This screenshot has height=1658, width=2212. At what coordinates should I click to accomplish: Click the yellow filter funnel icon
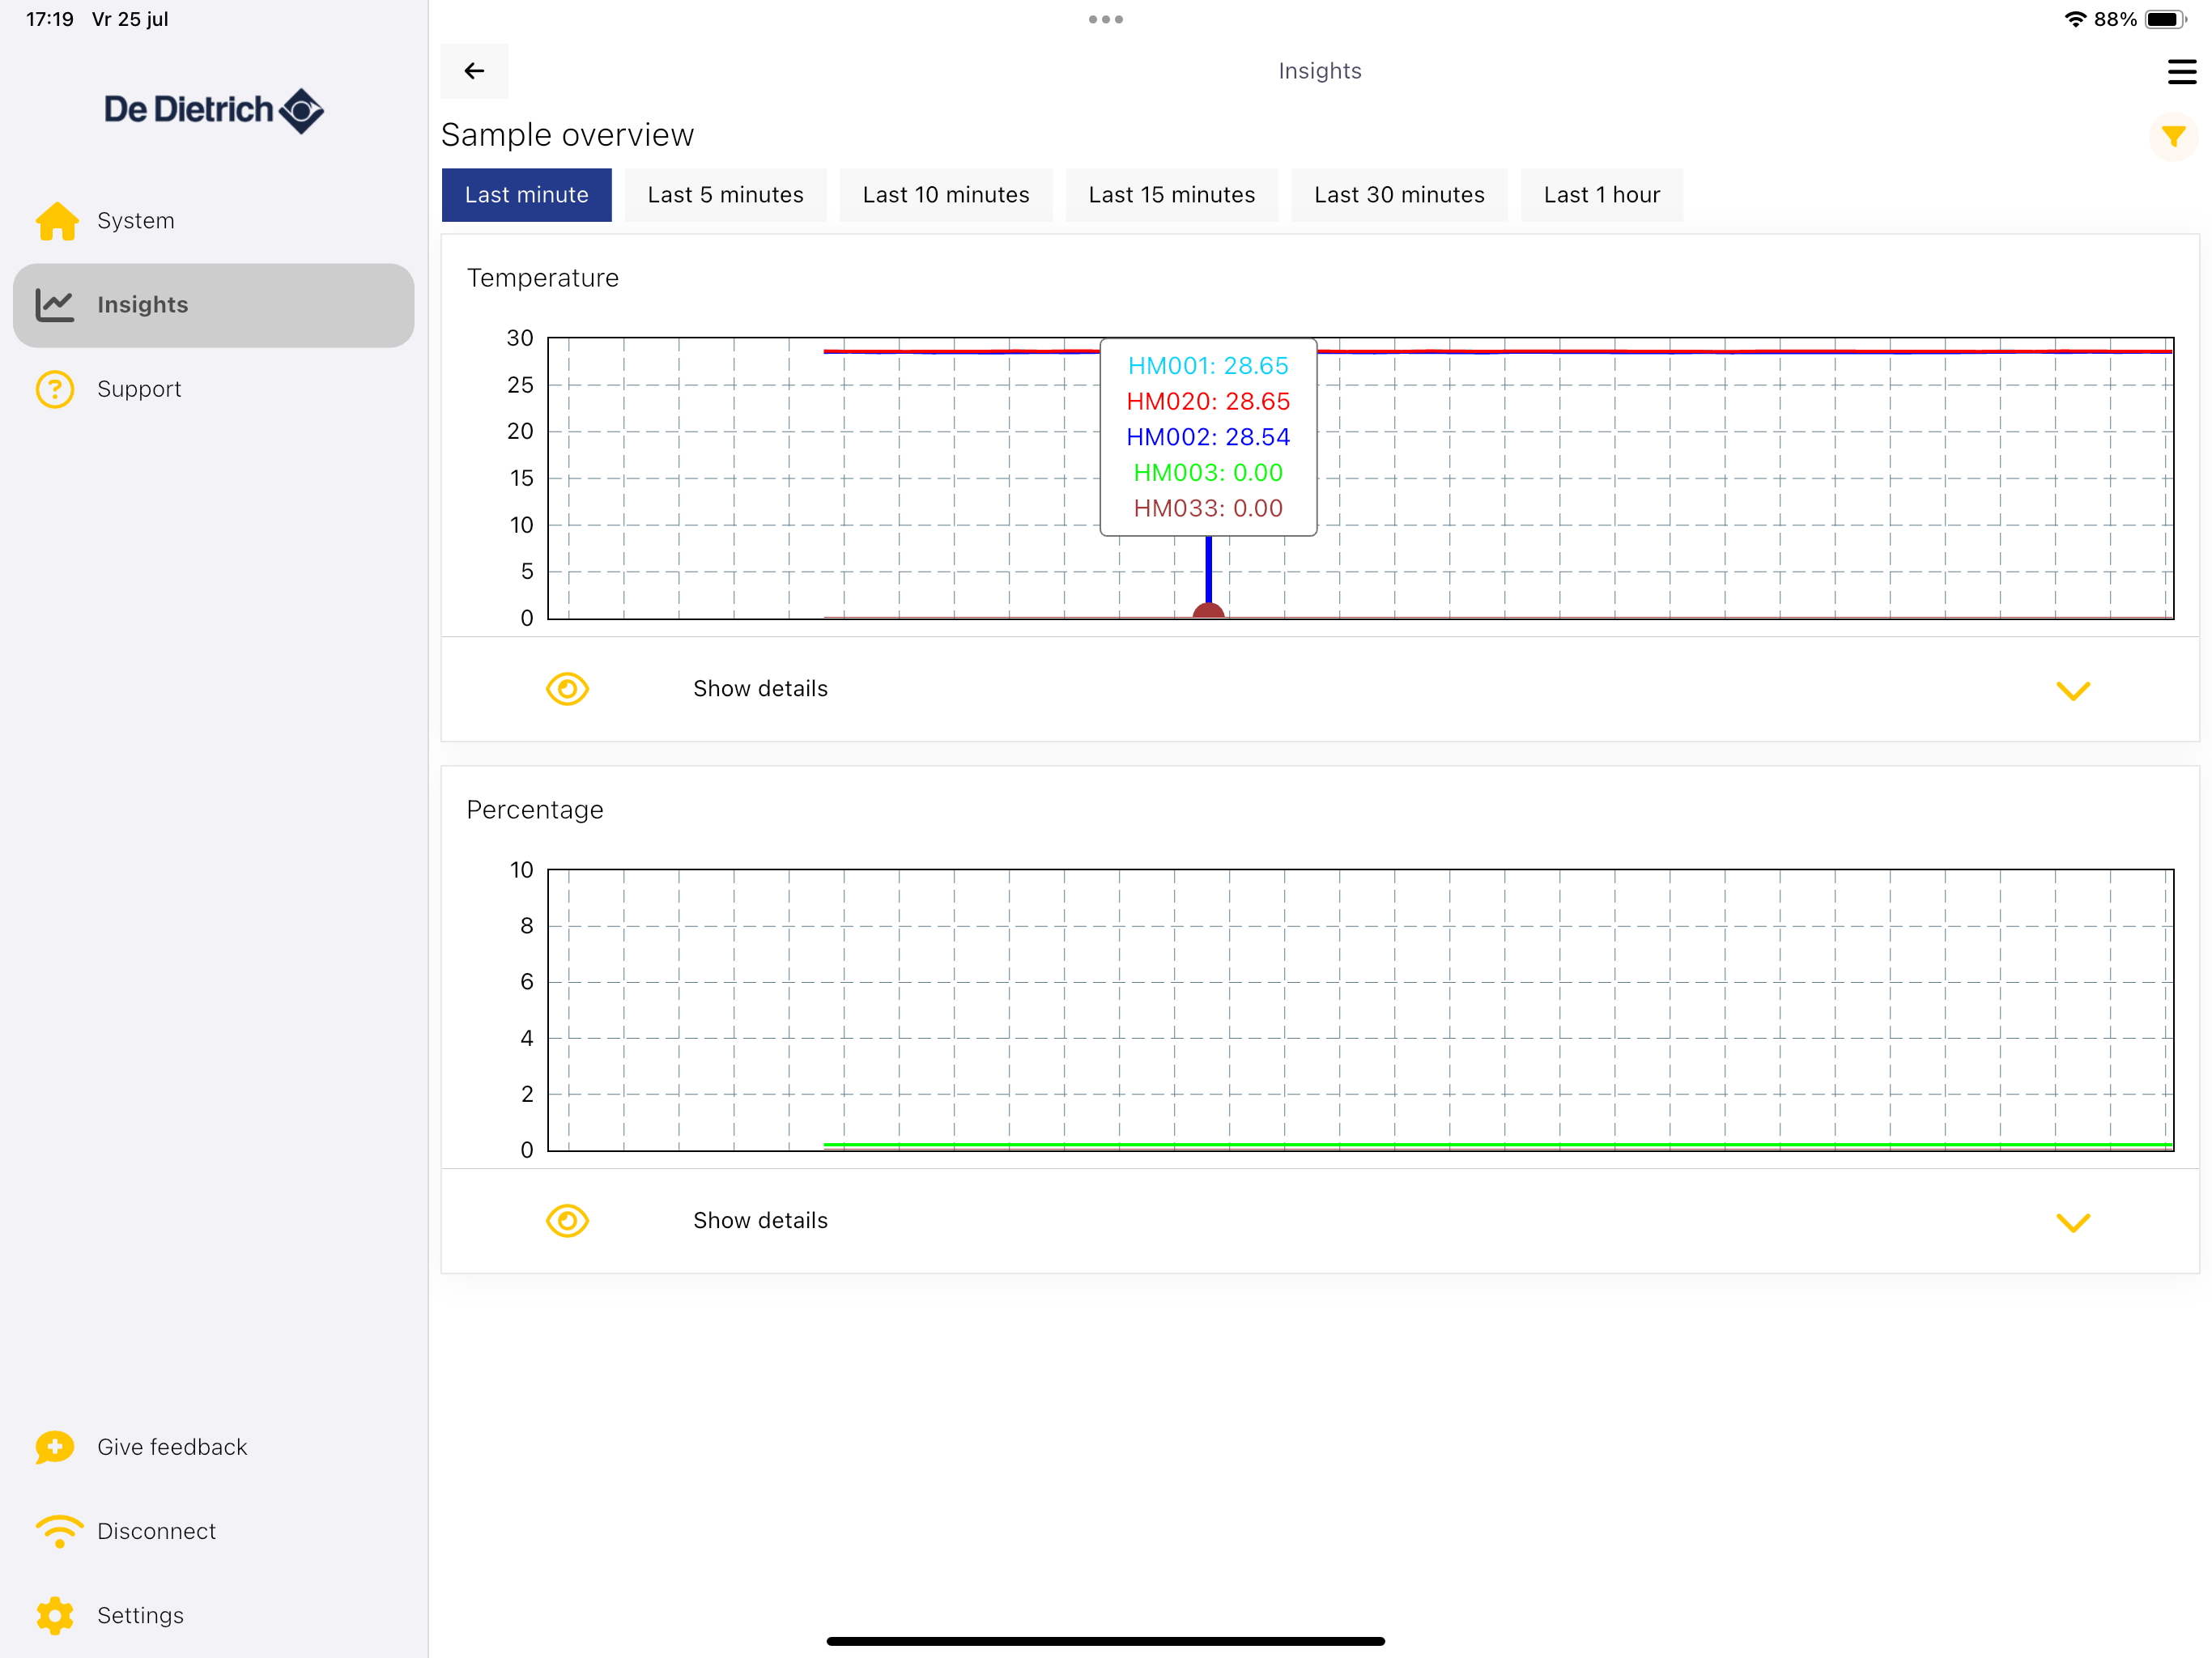click(2172, 136)
